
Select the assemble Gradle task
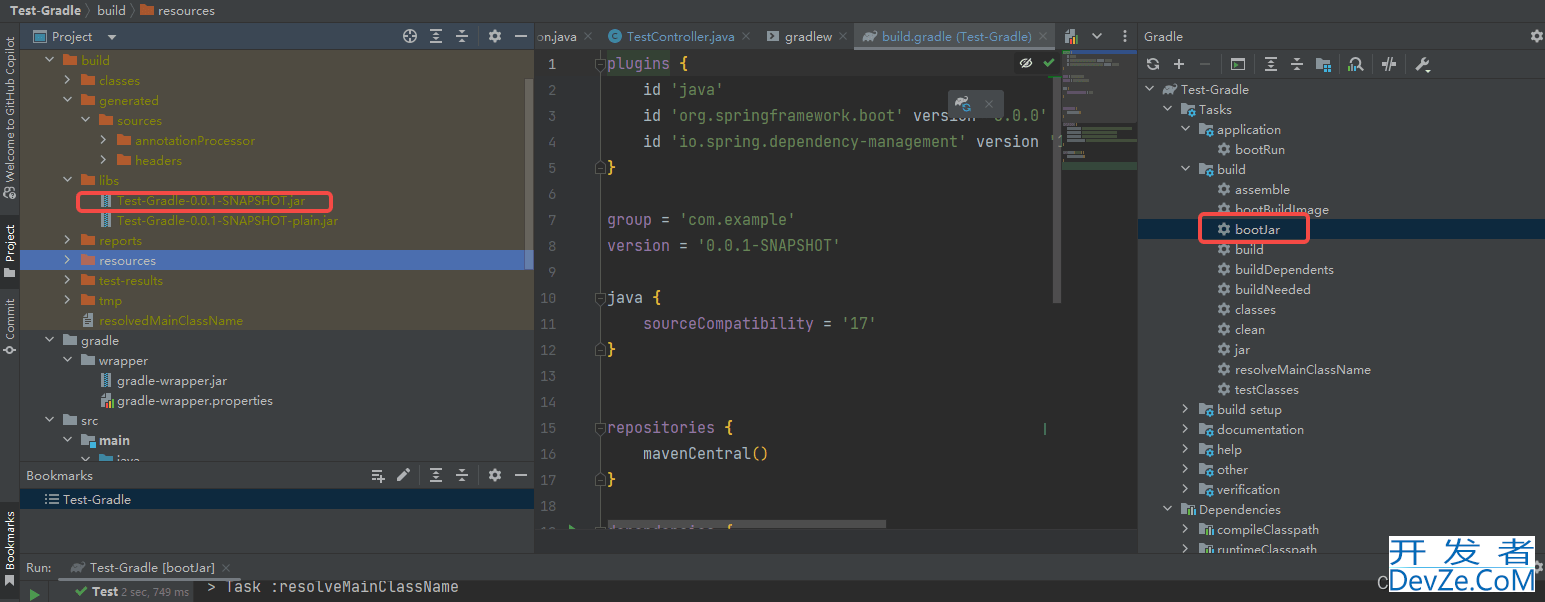(1261, 189)
